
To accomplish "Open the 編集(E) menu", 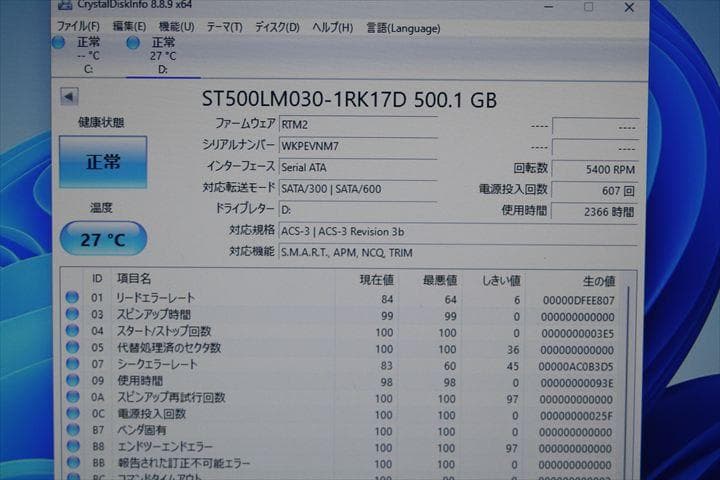I will (x=129, y=27).
